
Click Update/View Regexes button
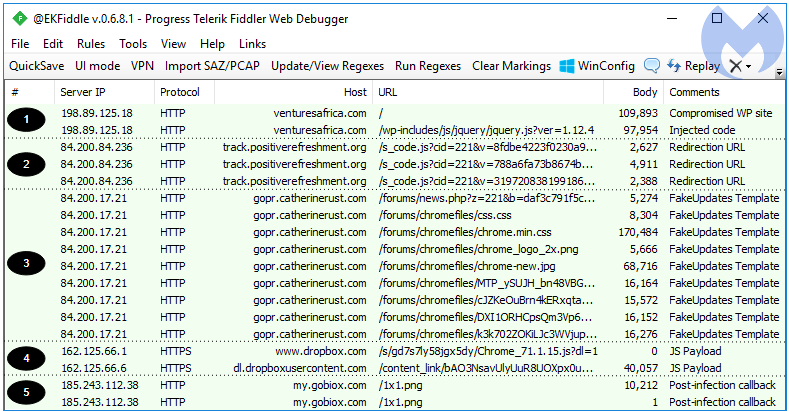coord(328,66)
